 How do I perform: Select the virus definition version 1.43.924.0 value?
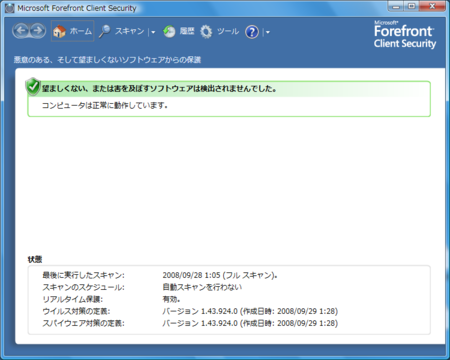[250, 311]
